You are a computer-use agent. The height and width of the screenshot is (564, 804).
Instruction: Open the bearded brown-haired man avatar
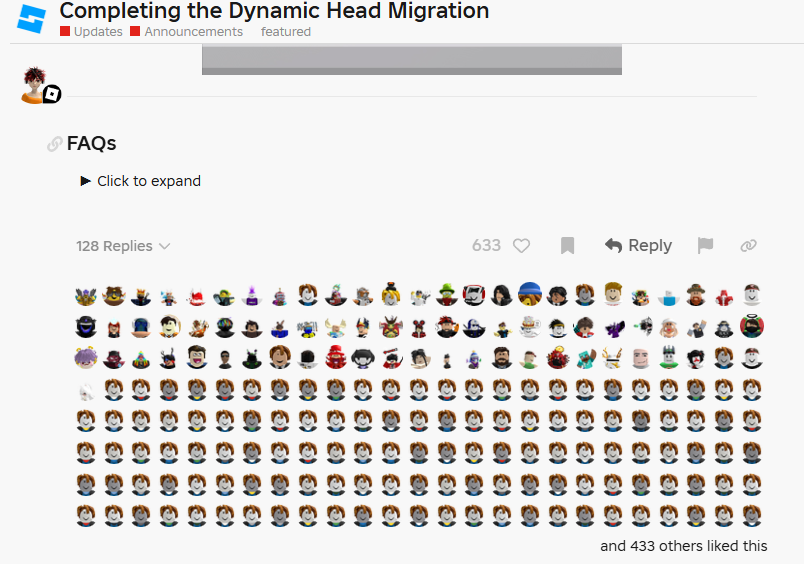pyautogui.click(x=502, y=357)
